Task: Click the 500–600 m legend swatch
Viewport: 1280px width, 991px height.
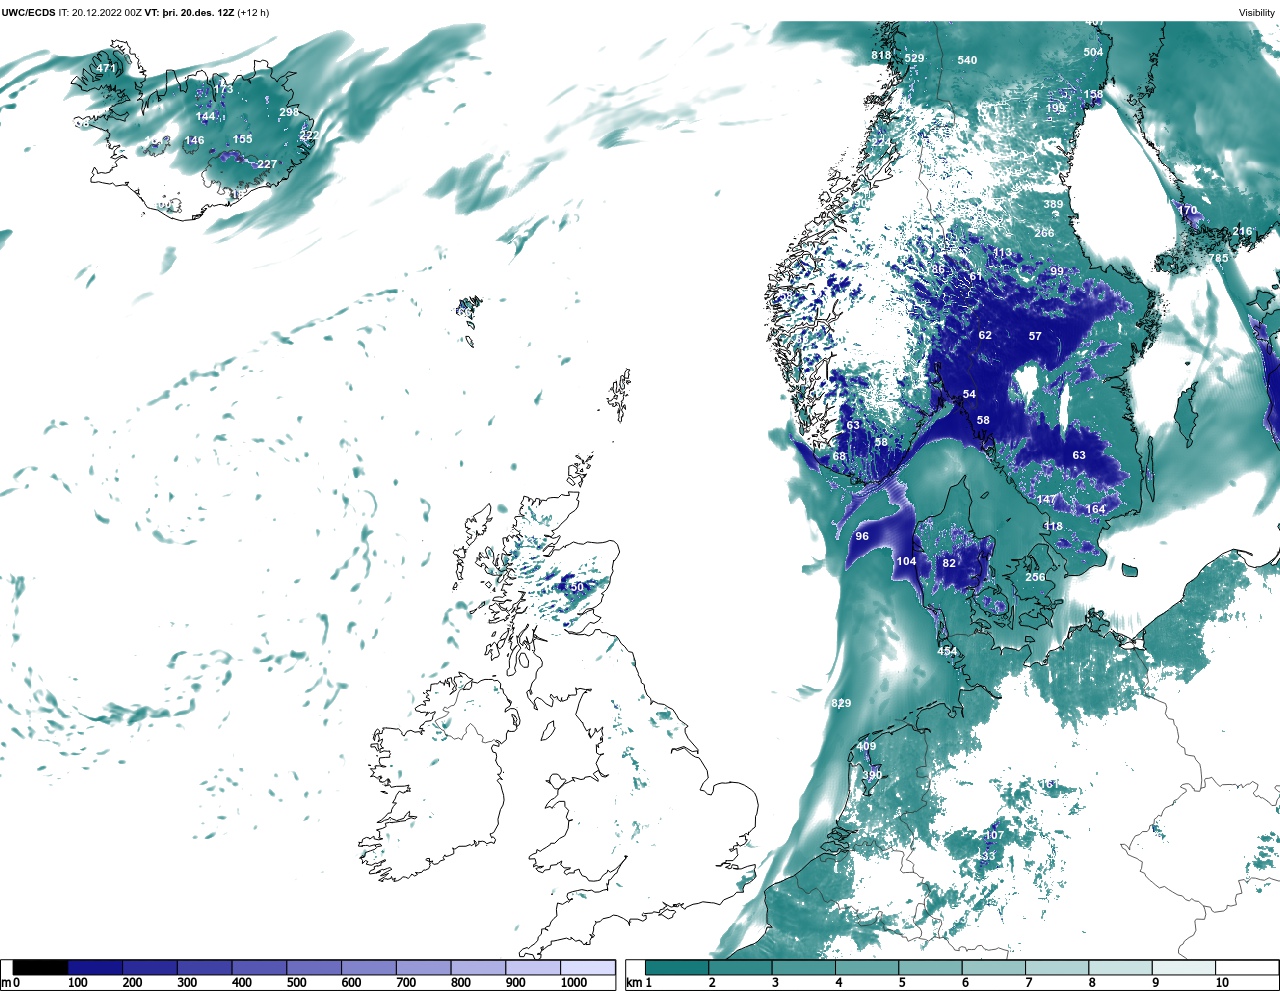Action: coord(314,967)
